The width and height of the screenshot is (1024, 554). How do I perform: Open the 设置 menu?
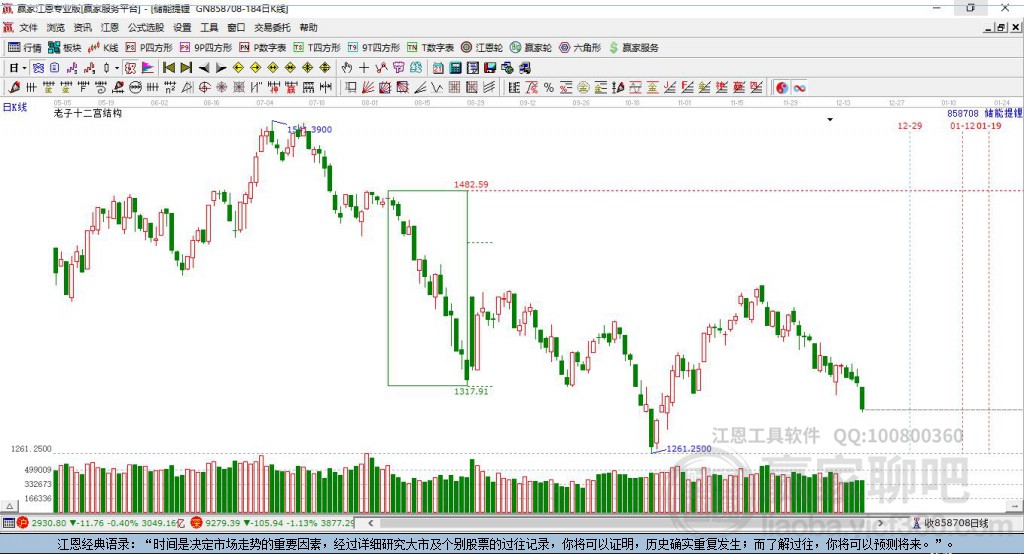pyautogui.click(x=182, y=27)
